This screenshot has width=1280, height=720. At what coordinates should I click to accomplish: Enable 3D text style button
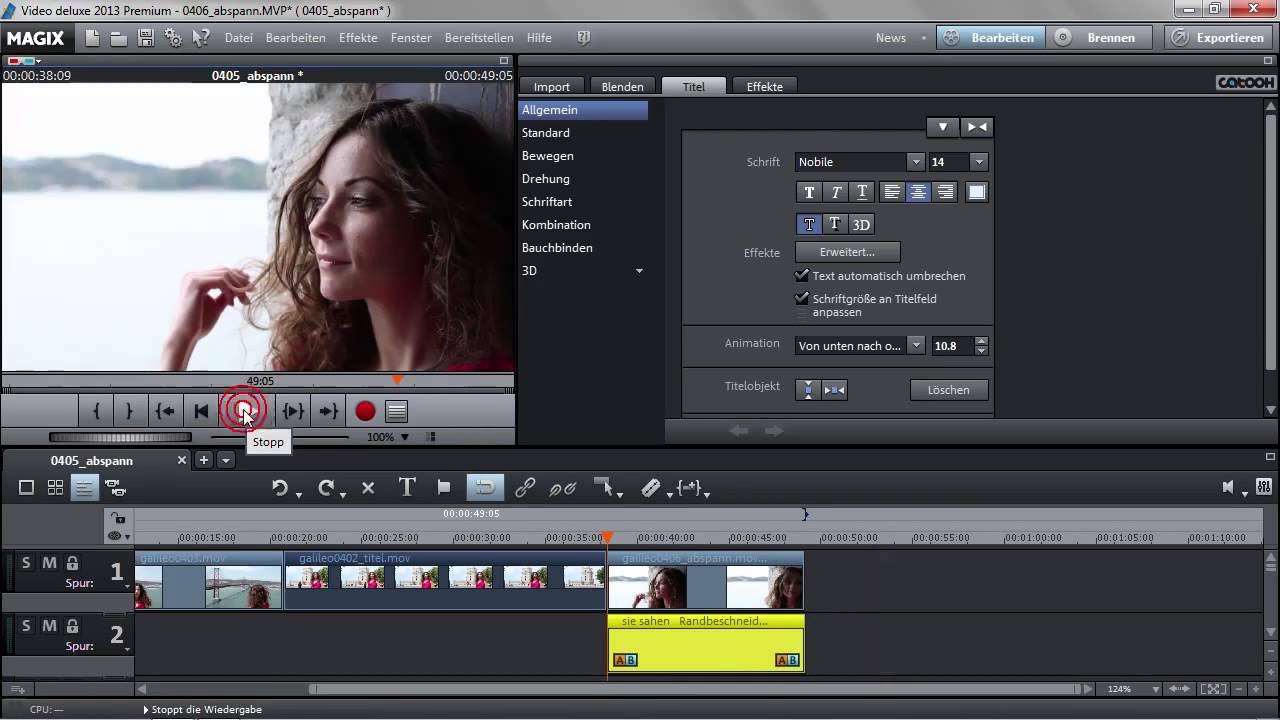(861, 224)
